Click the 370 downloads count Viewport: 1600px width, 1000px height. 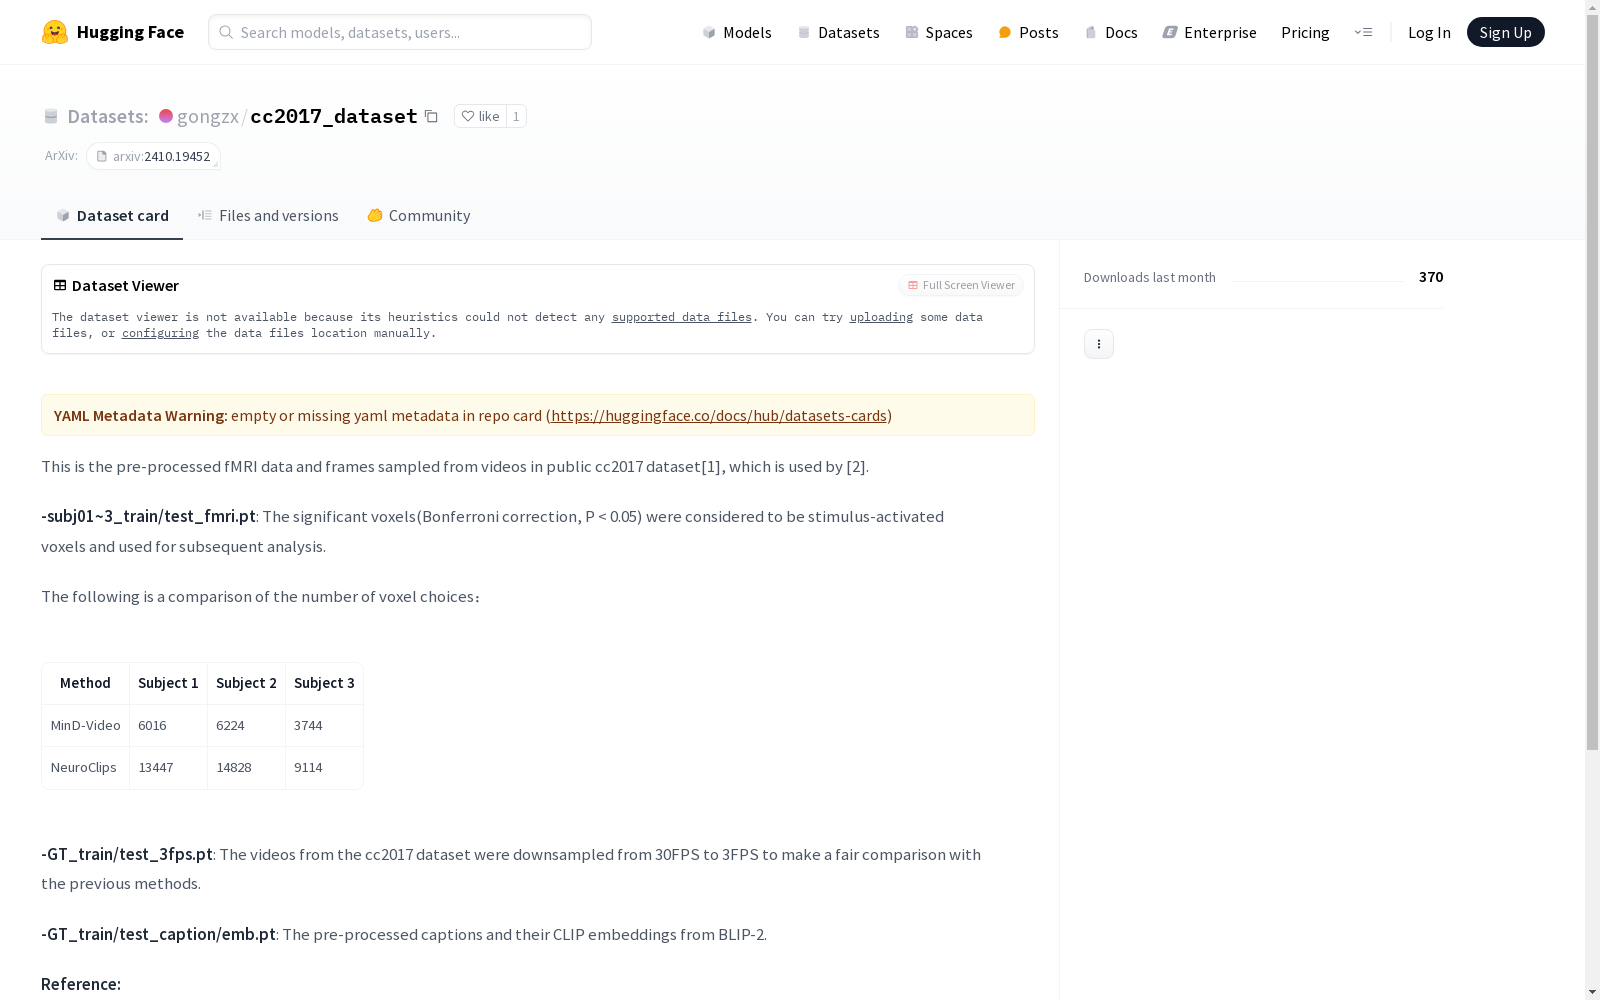[x=1431, y=277]
